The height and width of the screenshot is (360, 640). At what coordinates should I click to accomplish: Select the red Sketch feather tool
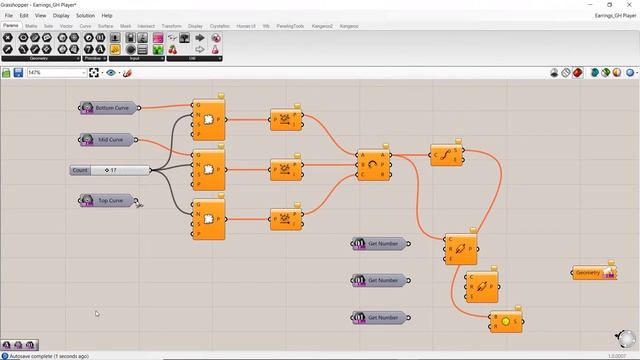coord(127,73)
